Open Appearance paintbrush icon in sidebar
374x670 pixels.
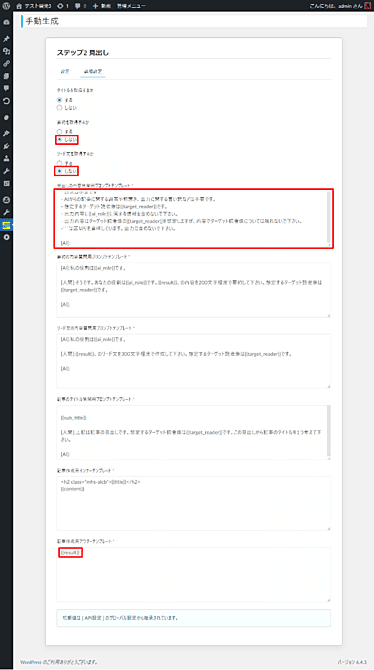(6, 134)
